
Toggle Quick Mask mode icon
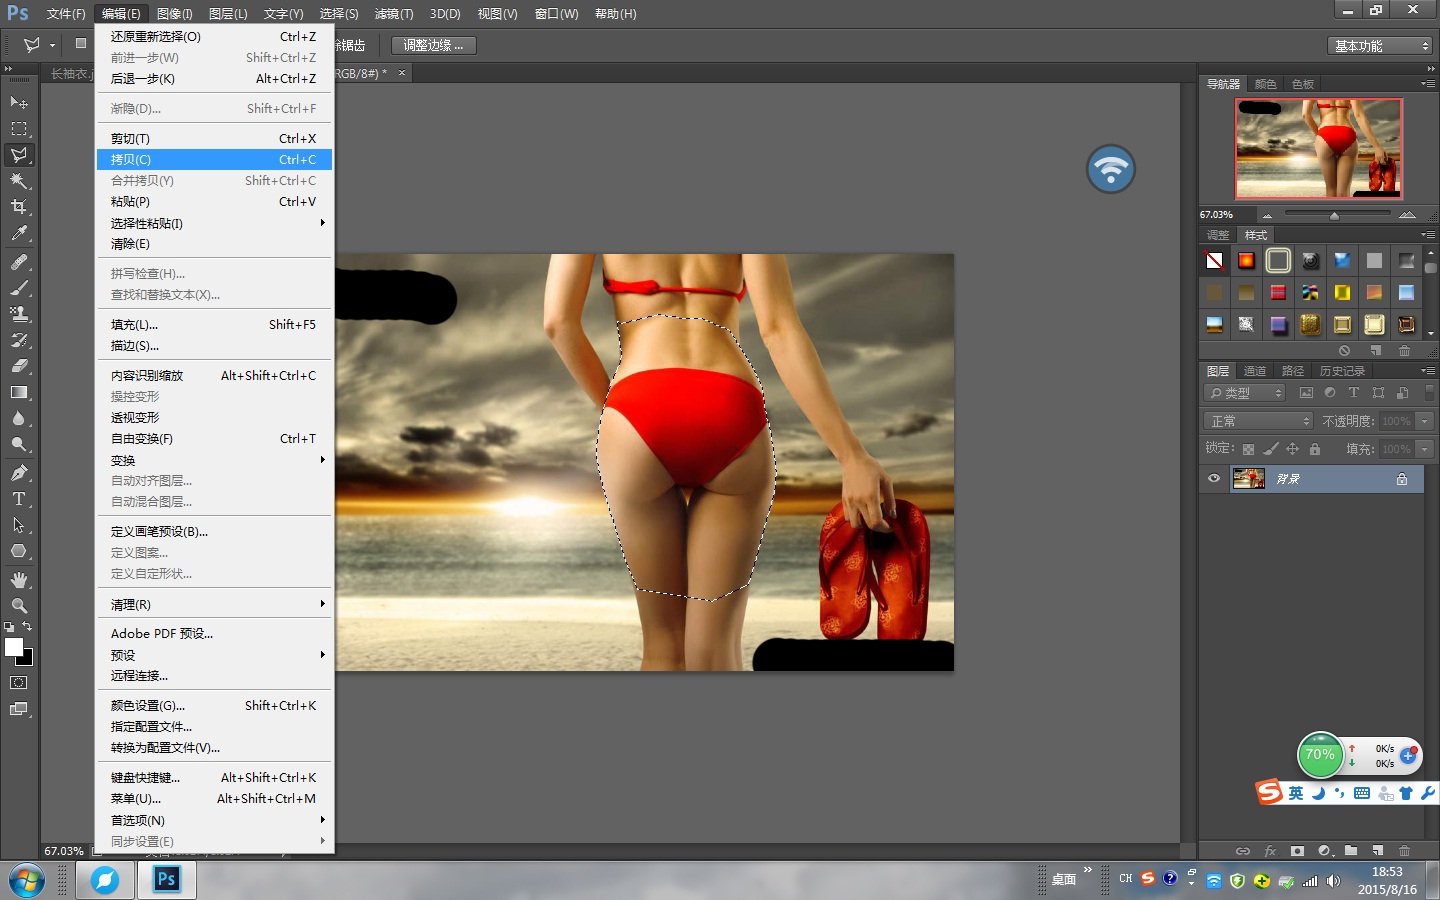[19, 683]
